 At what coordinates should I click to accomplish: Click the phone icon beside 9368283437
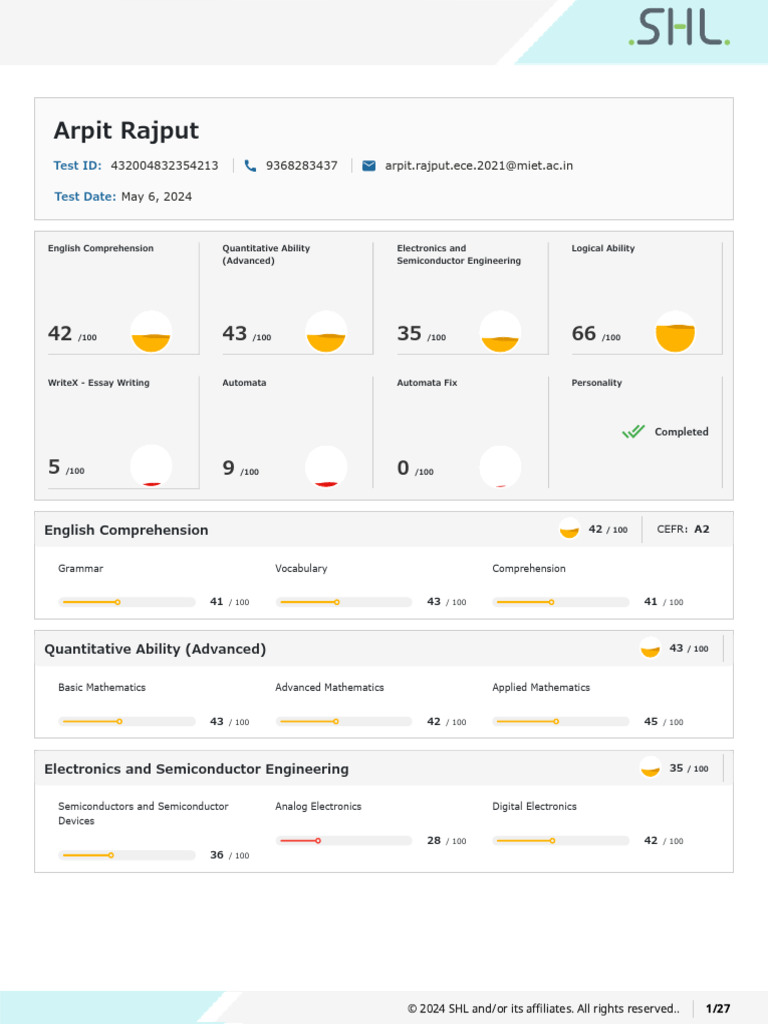coord(250,165)
